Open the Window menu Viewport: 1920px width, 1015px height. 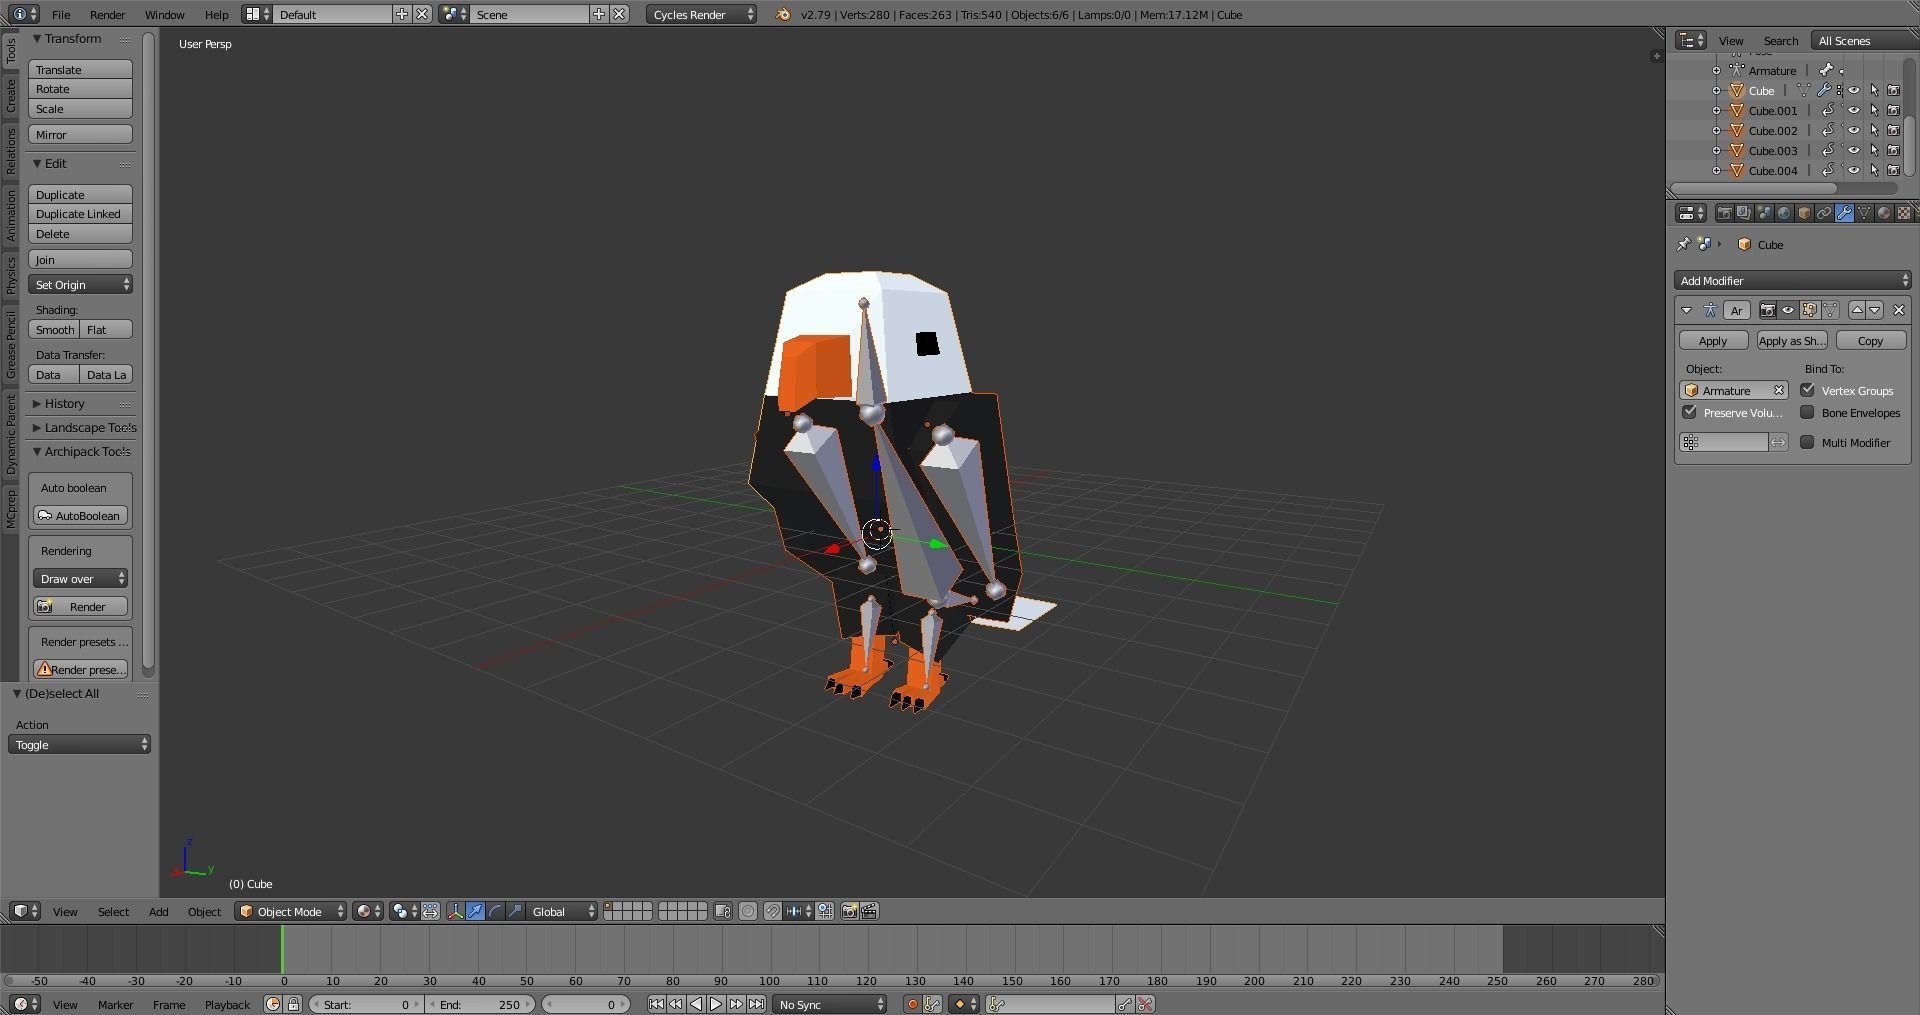[164, 14]
